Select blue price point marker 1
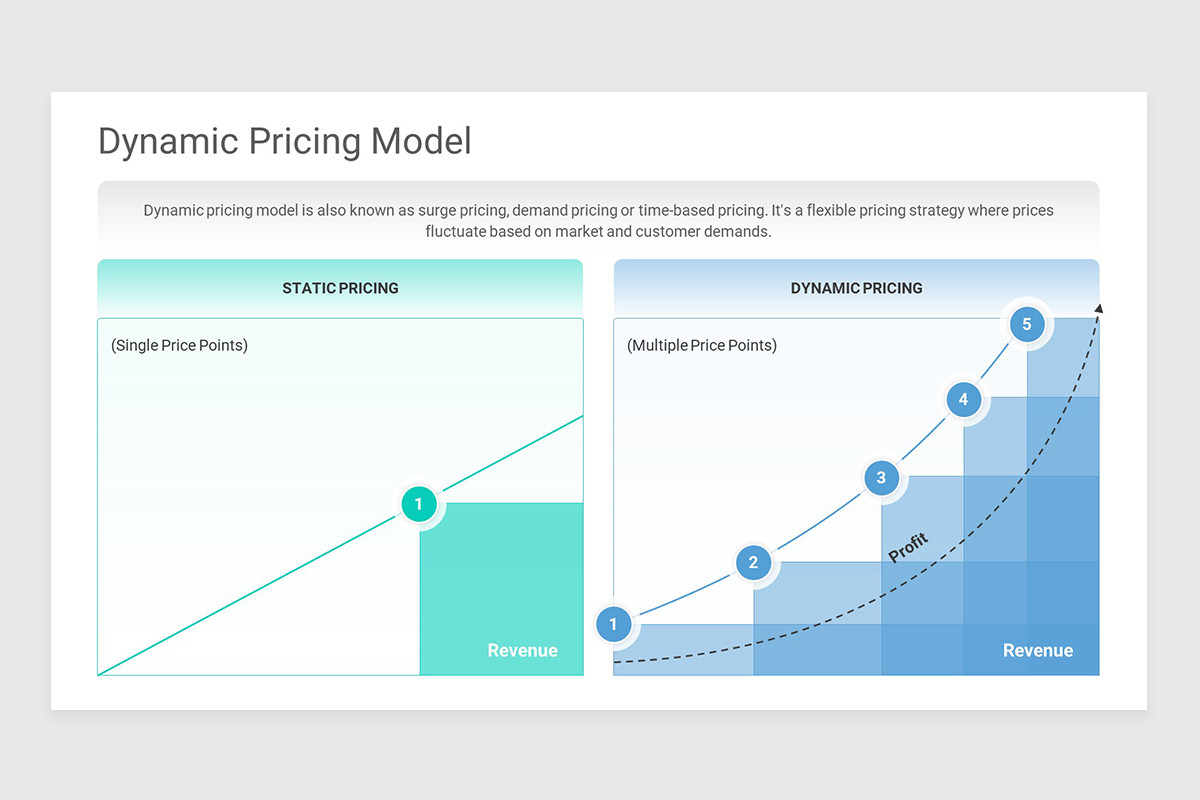 click(613, 625)
